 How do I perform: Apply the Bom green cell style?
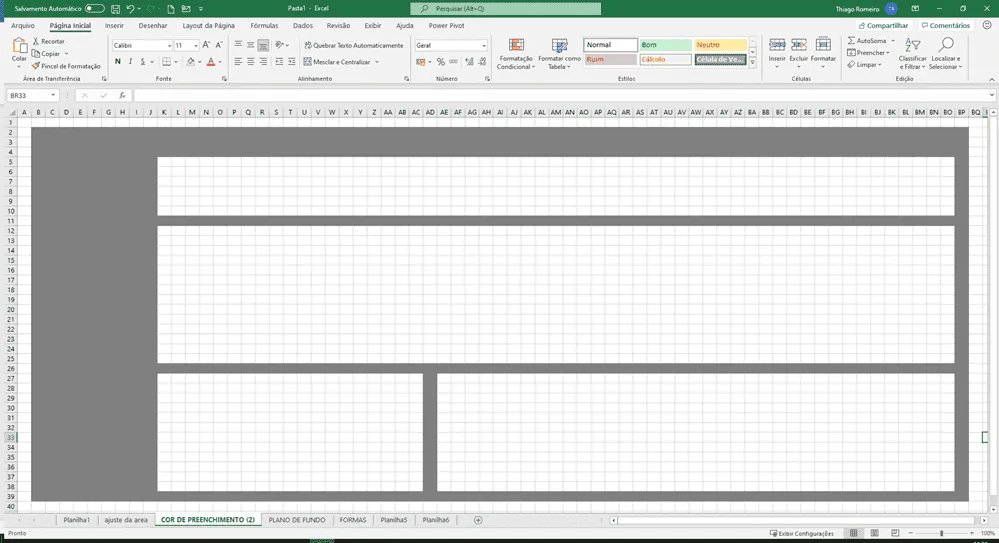tap(665, 45)
